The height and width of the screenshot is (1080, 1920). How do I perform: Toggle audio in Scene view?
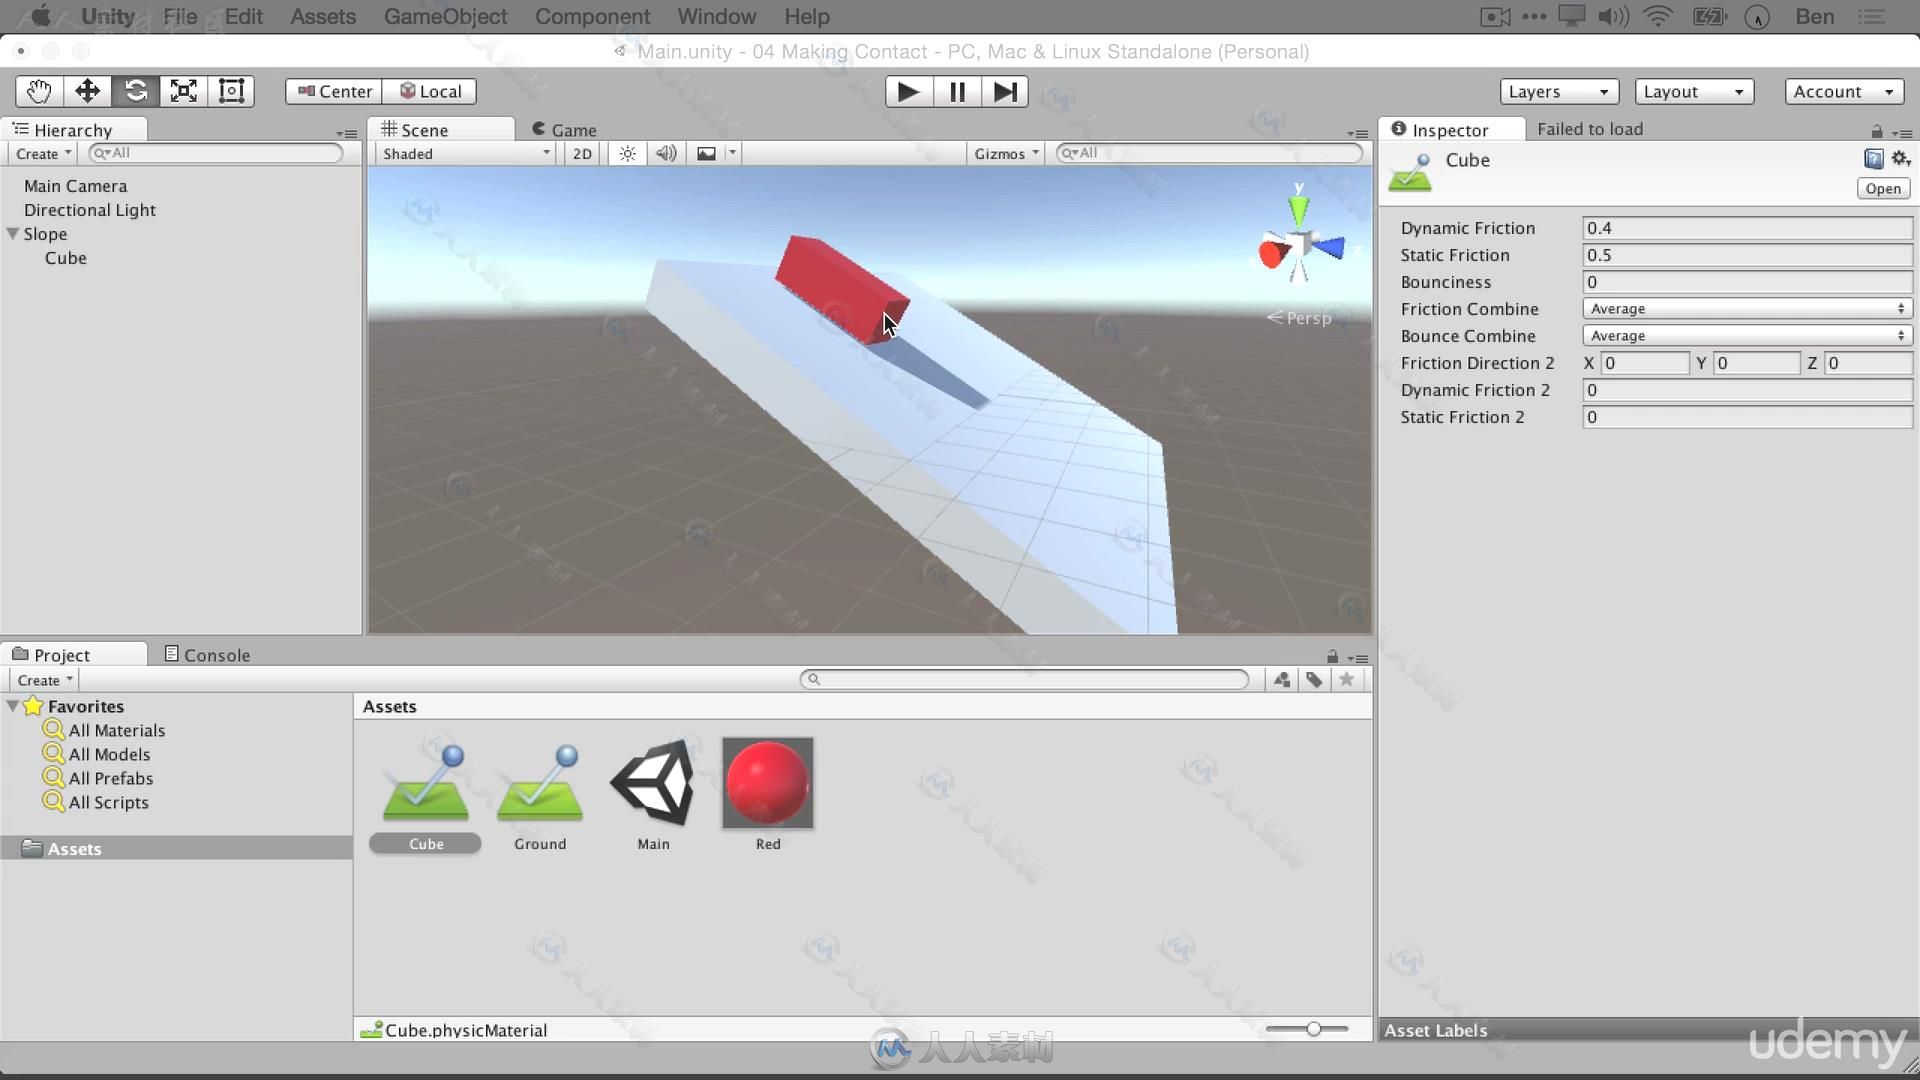coord(666,153)
